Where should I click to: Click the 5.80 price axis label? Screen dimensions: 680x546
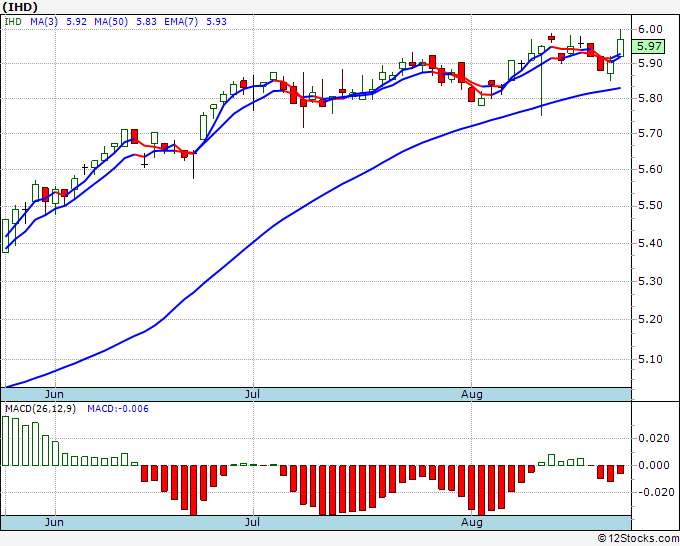pyautogui.click(x=650, y=98)
